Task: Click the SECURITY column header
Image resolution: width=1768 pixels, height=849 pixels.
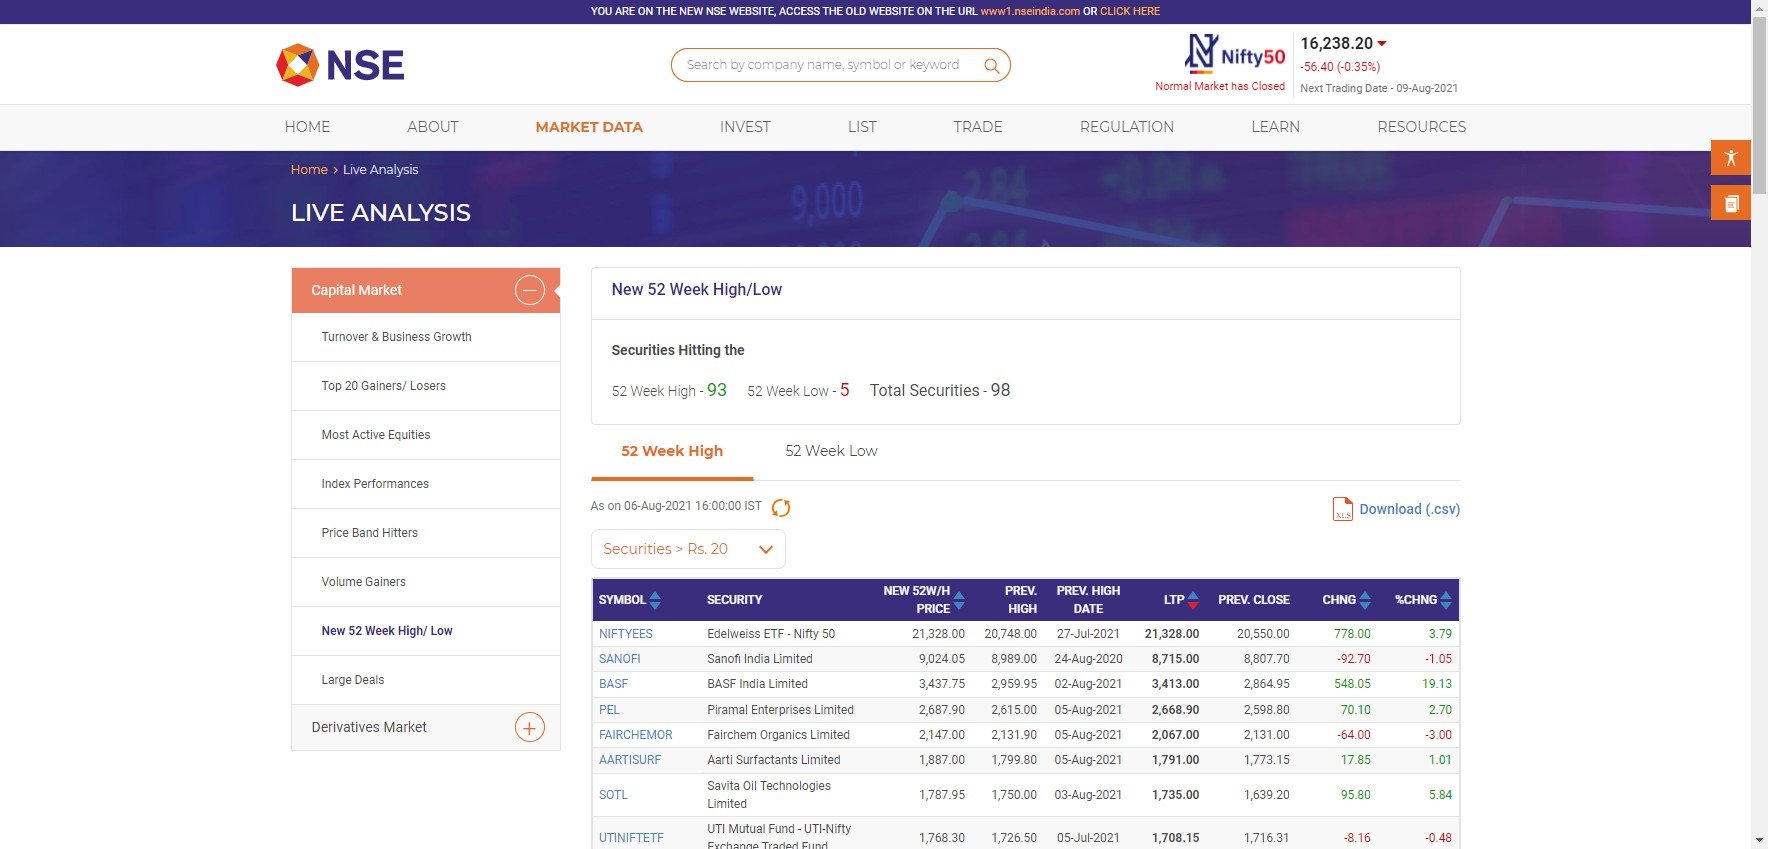Action: (735, 600)
